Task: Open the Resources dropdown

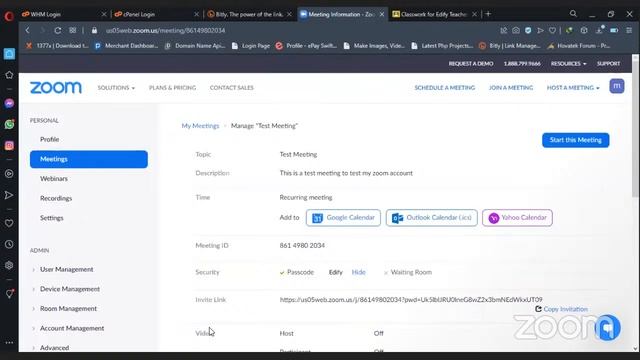Action: (x=568, y=64)
